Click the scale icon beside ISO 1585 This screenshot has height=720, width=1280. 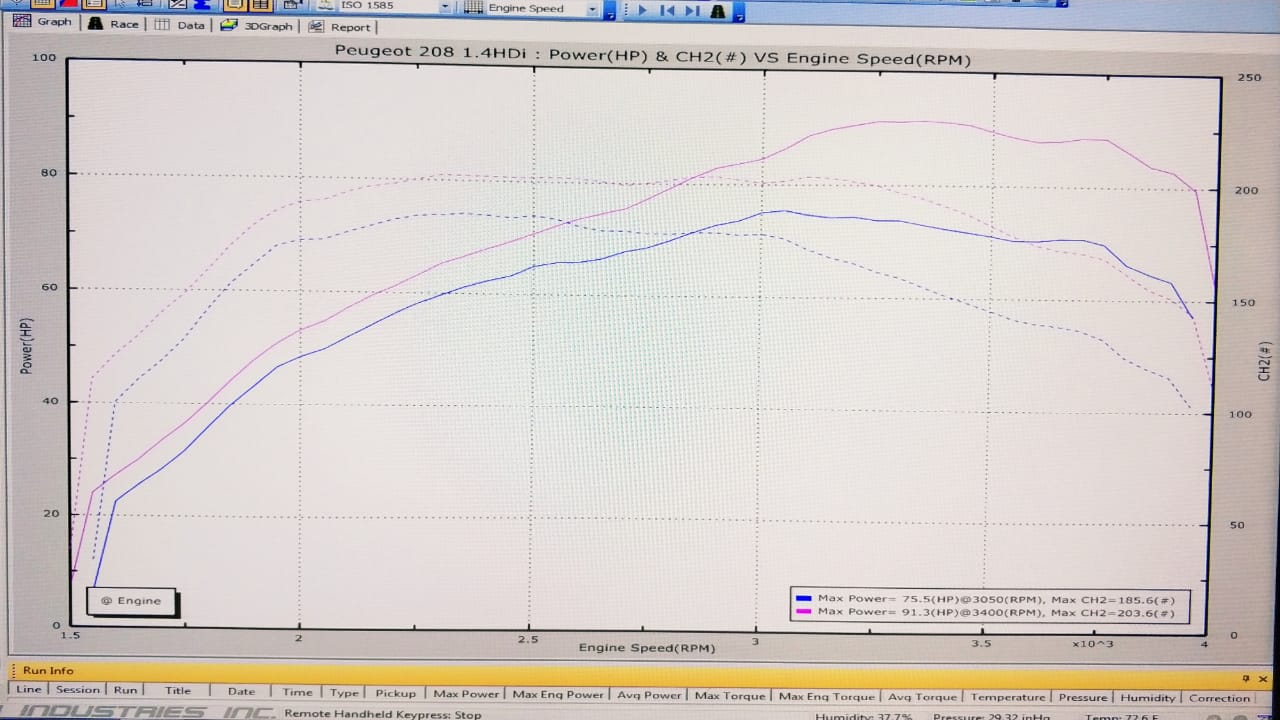click(325, 6)
